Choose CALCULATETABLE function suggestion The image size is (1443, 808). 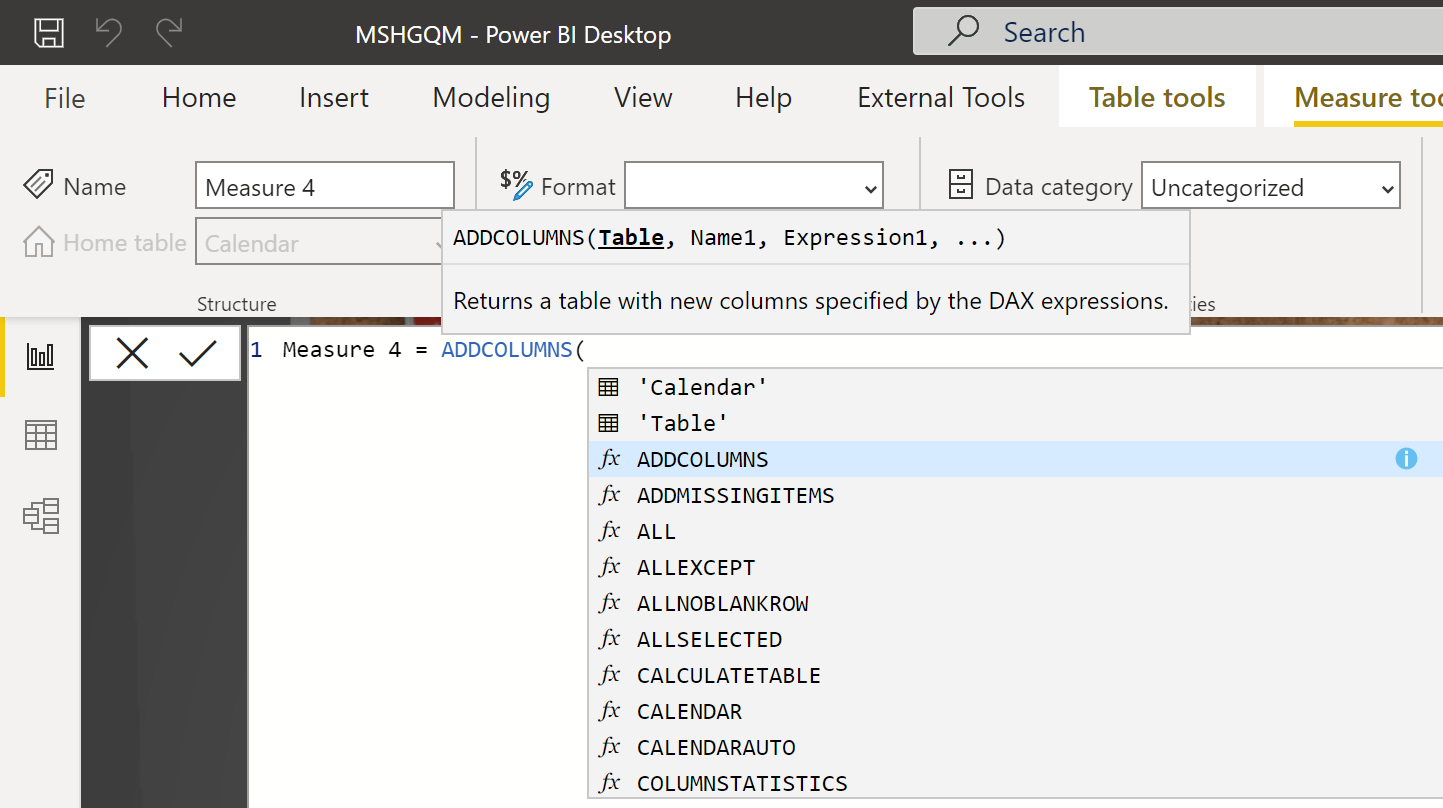1015,675
